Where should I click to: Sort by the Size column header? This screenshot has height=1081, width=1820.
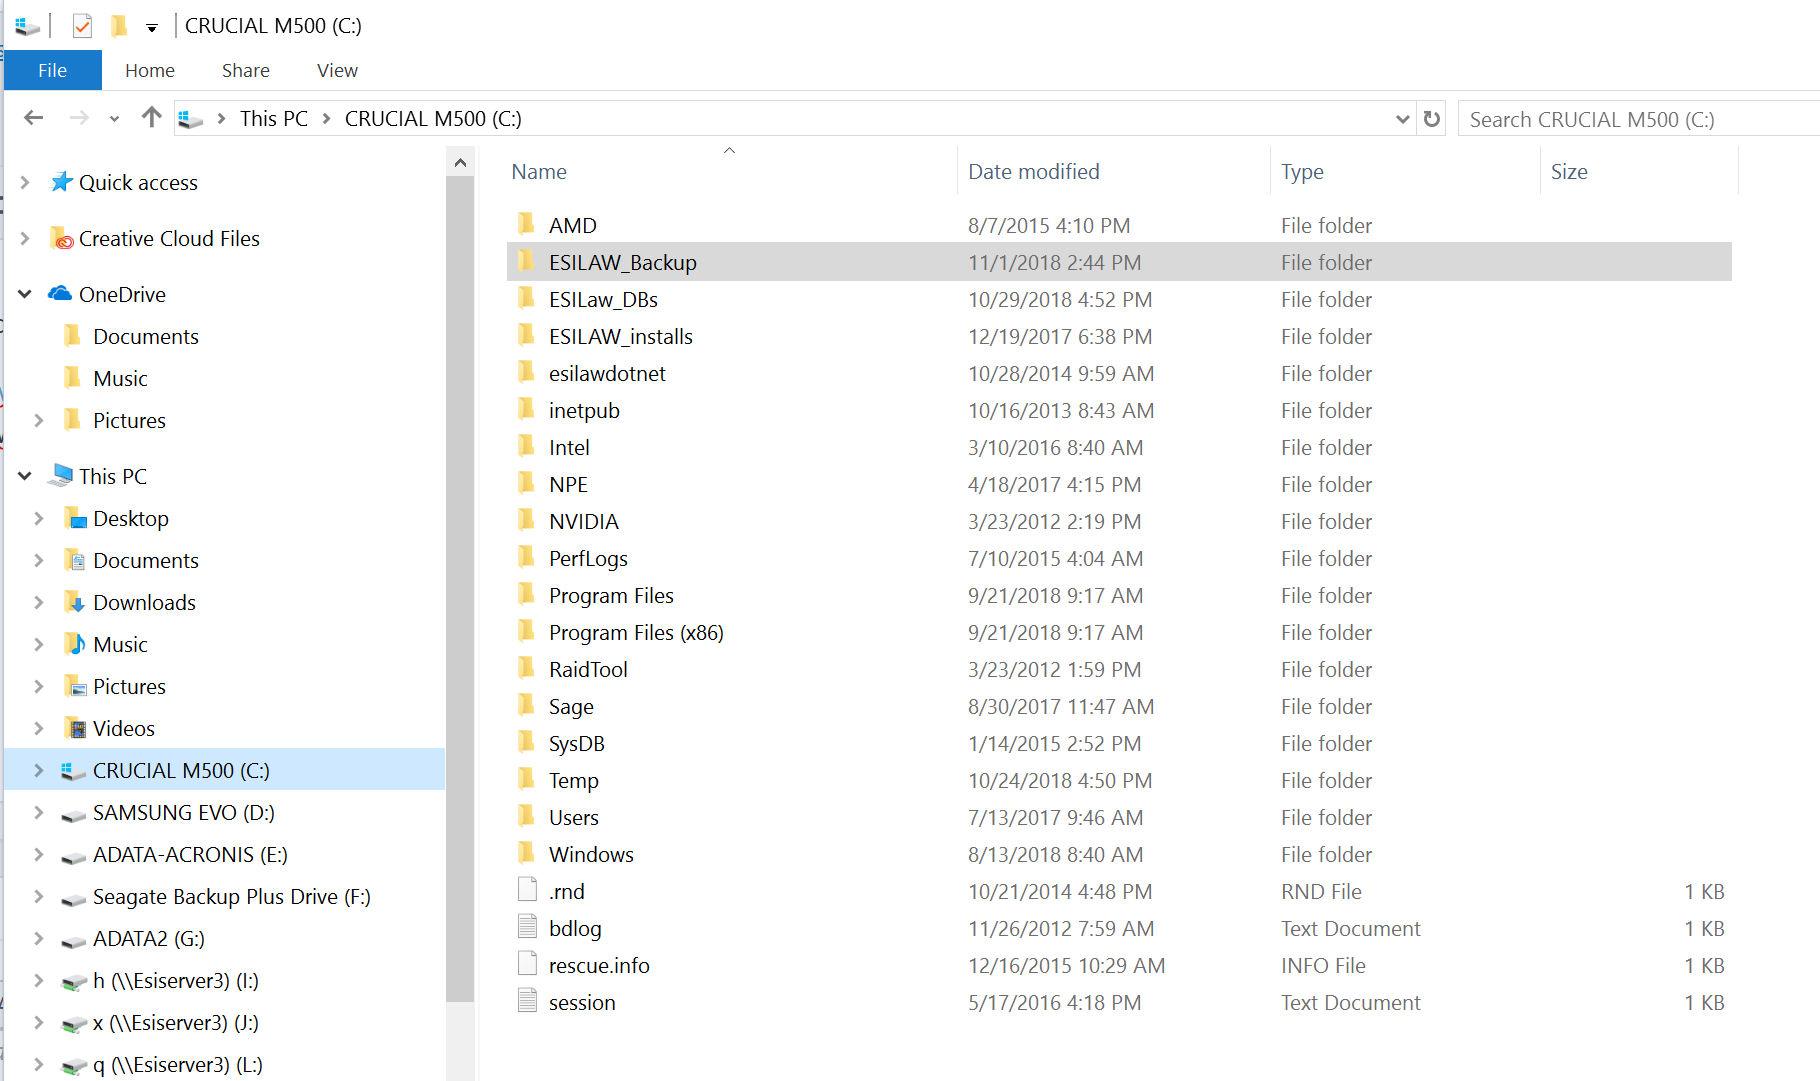[1569, 171]
